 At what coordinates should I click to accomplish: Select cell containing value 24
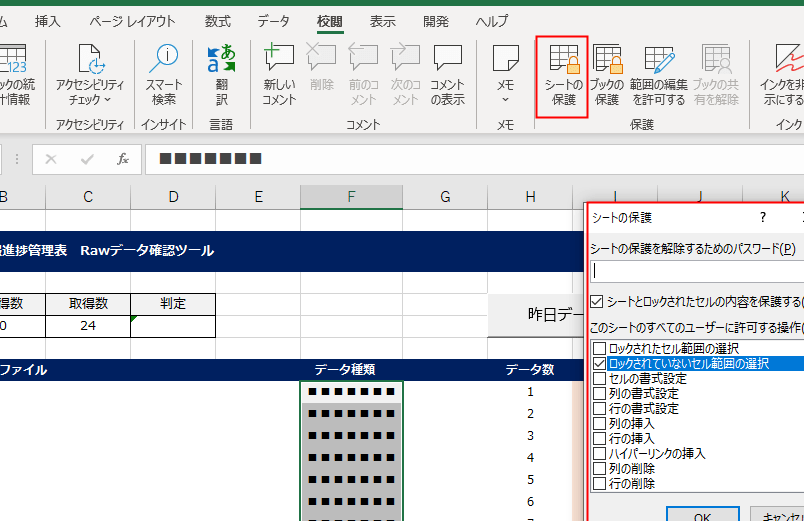coord(88,326)
